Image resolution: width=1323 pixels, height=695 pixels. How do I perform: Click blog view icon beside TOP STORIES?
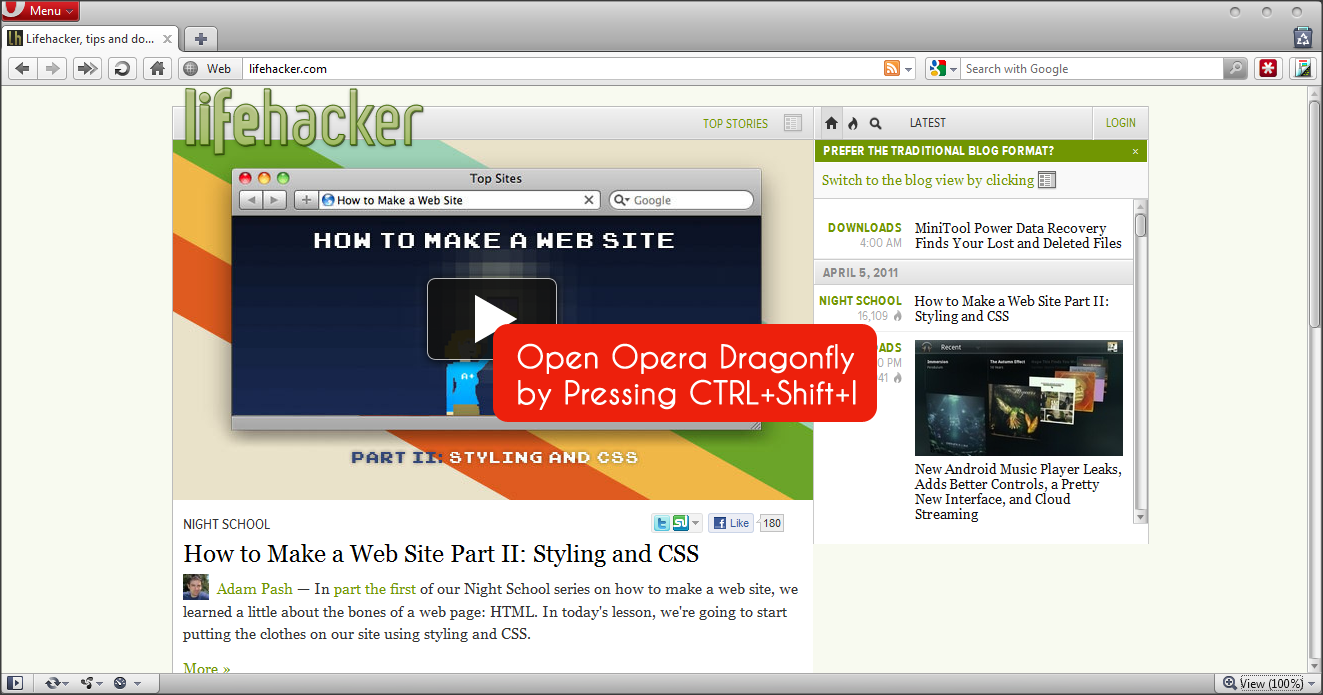tap(793, 123)
